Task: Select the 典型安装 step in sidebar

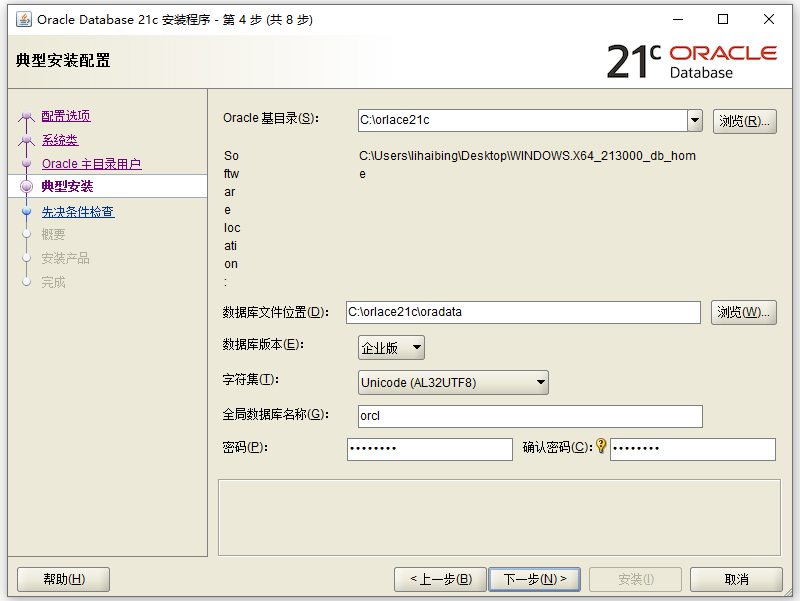Action: [x=67, y=186]
